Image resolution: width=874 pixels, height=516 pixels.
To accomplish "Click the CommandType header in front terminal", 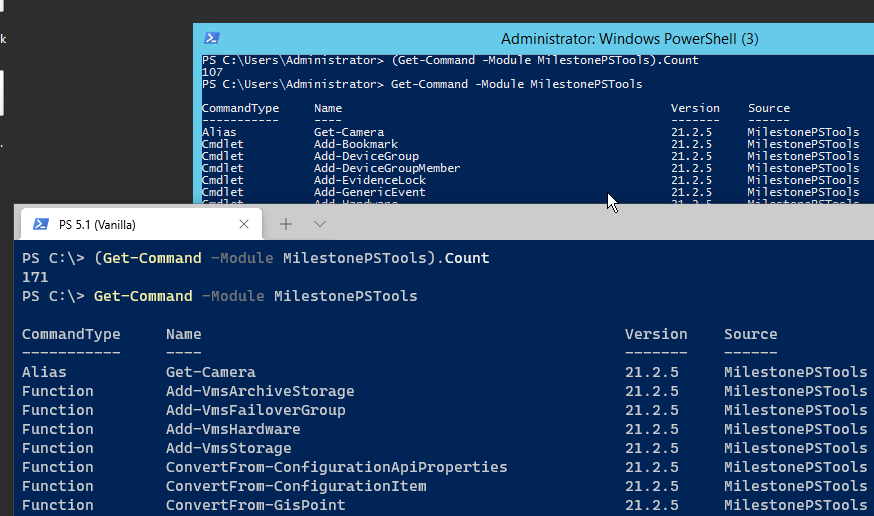I will pos(71,334).
